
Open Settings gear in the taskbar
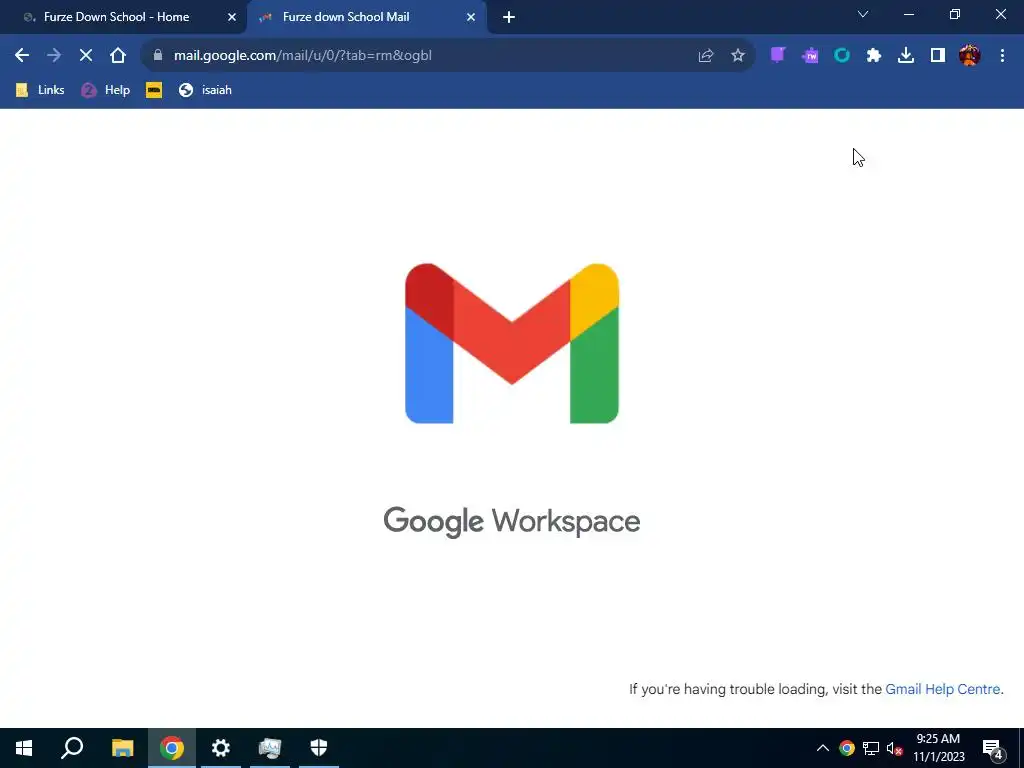221,748
